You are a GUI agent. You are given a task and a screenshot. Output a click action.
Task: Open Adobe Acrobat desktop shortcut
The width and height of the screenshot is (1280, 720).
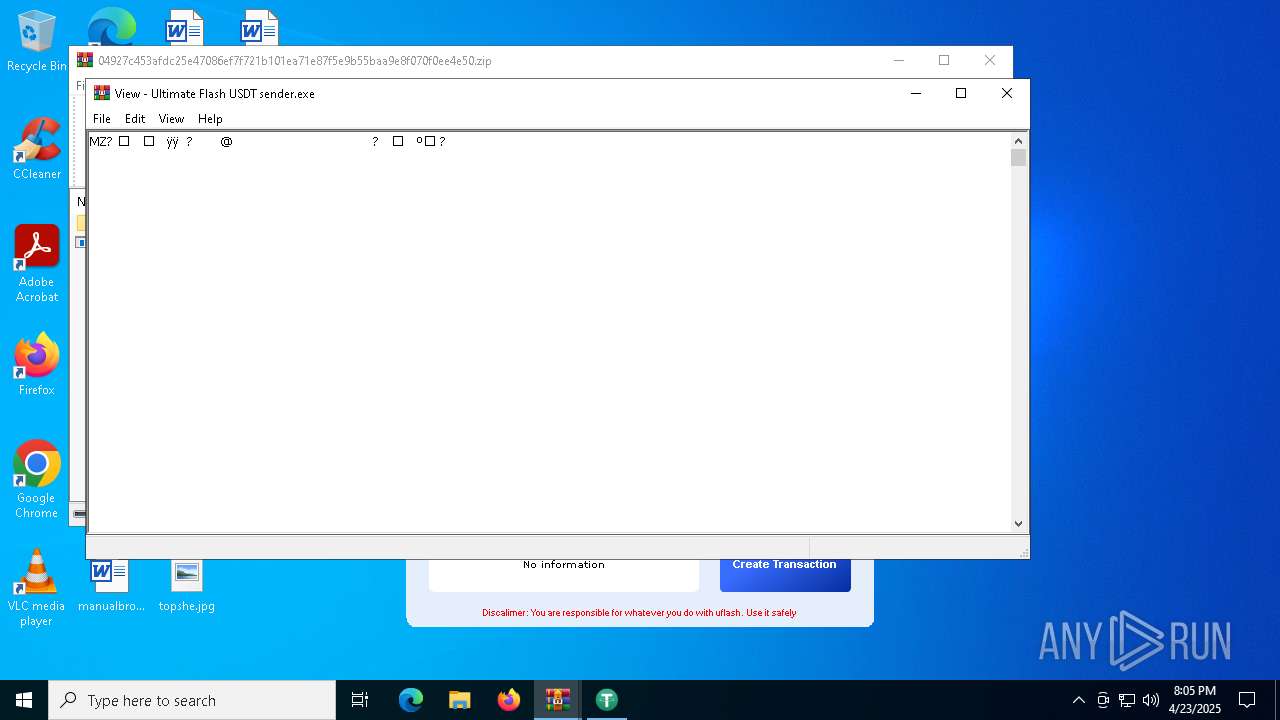tap(37, 264)
